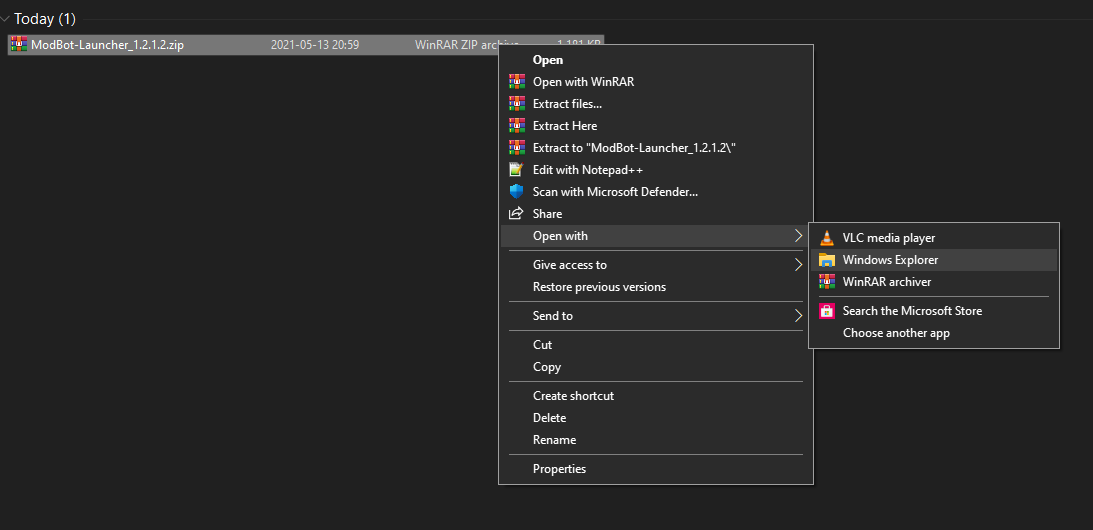The width and height of the screenshot is (1093, 530).
Task: Choose Share from context menu
Action: pos(656,213)
